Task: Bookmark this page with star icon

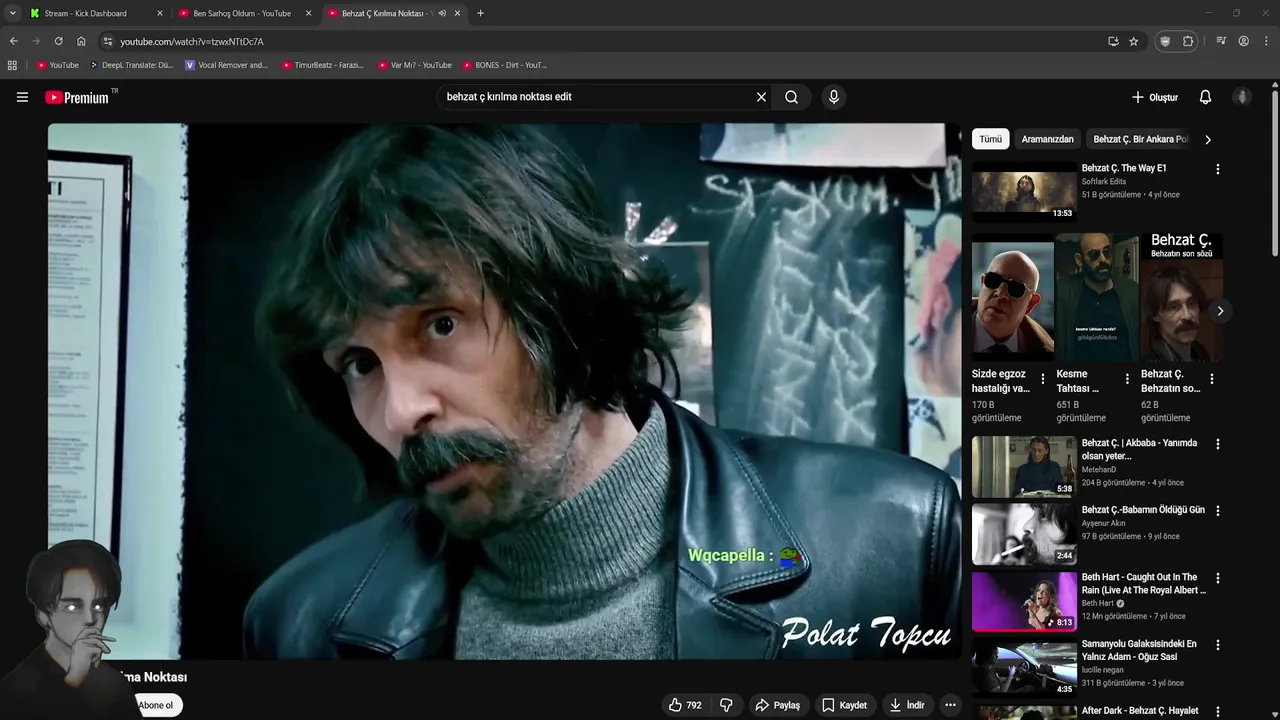Action: pyautogui.click(x=1133, y=41)
